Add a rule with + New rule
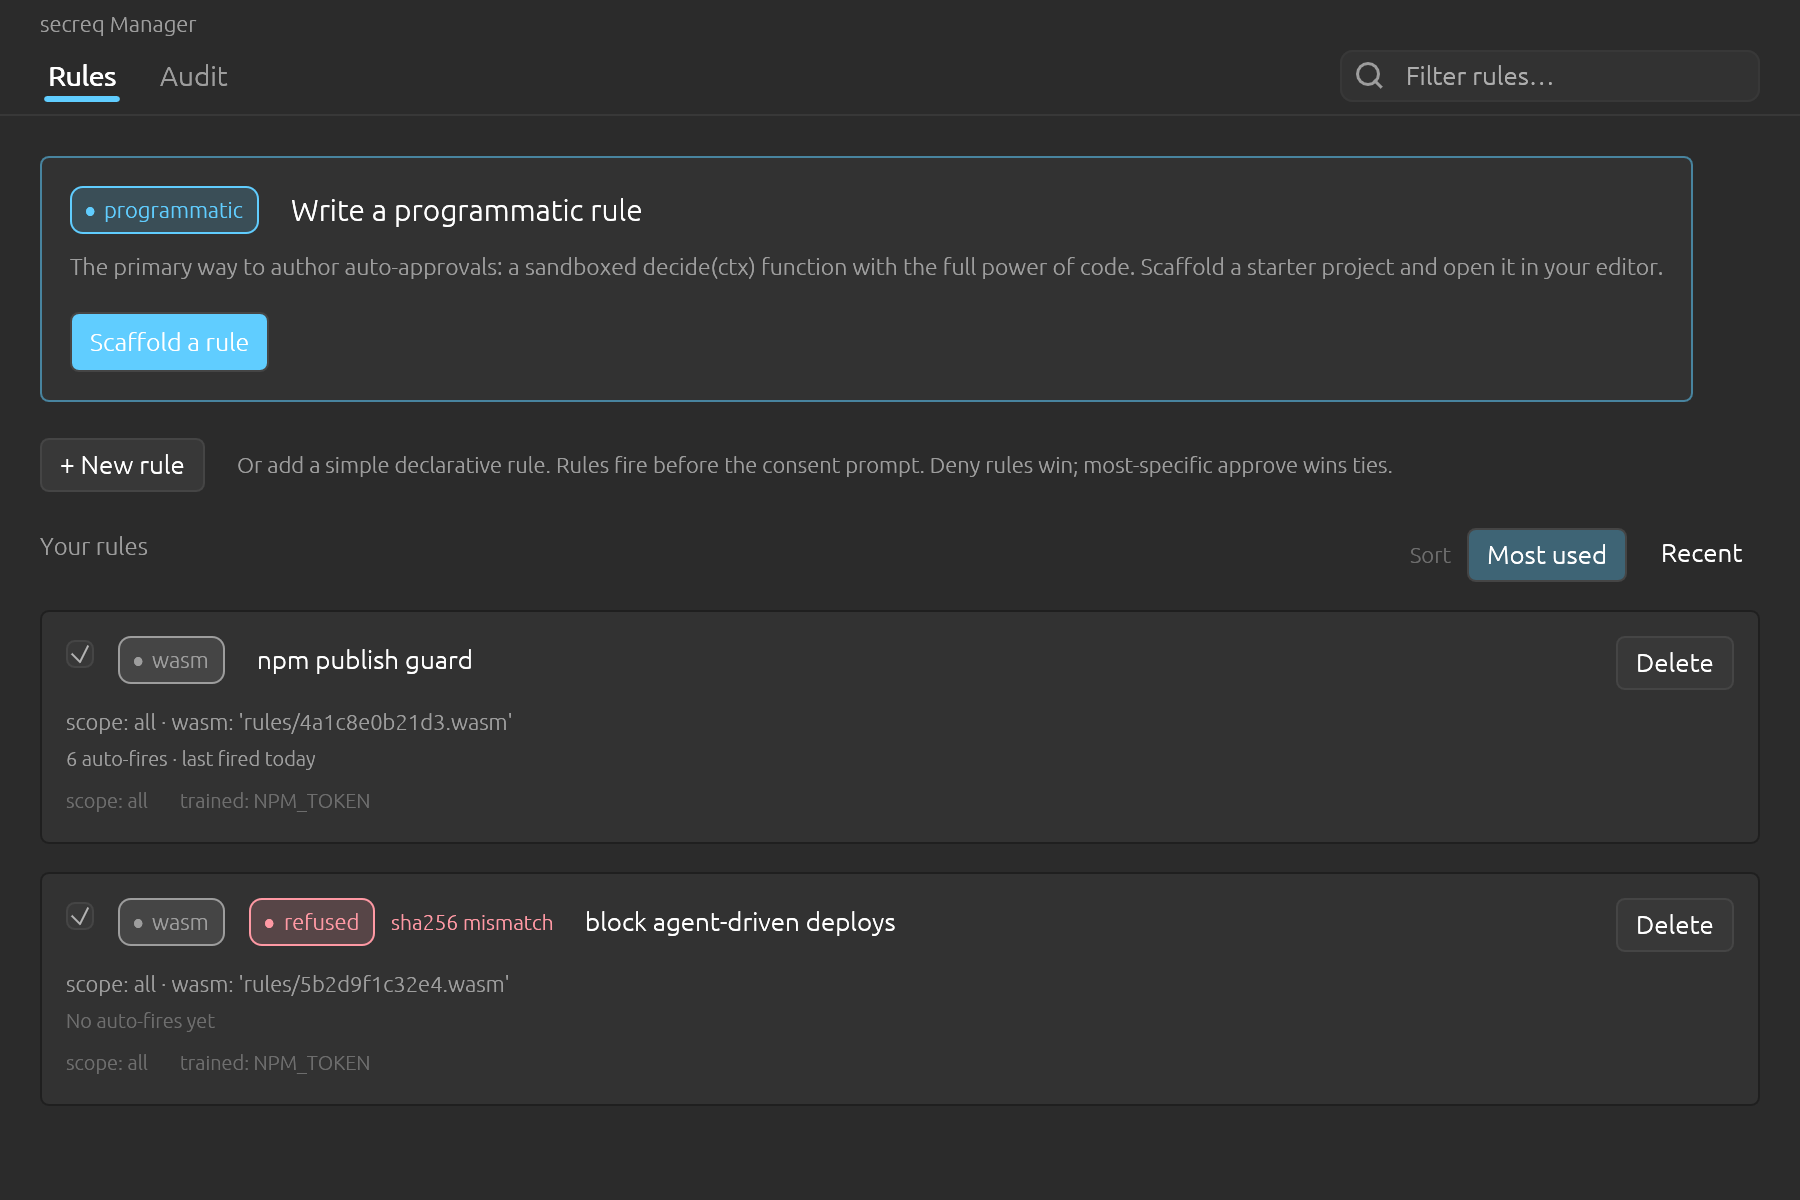This screenshot has height=1200, width=1800. 122,465
